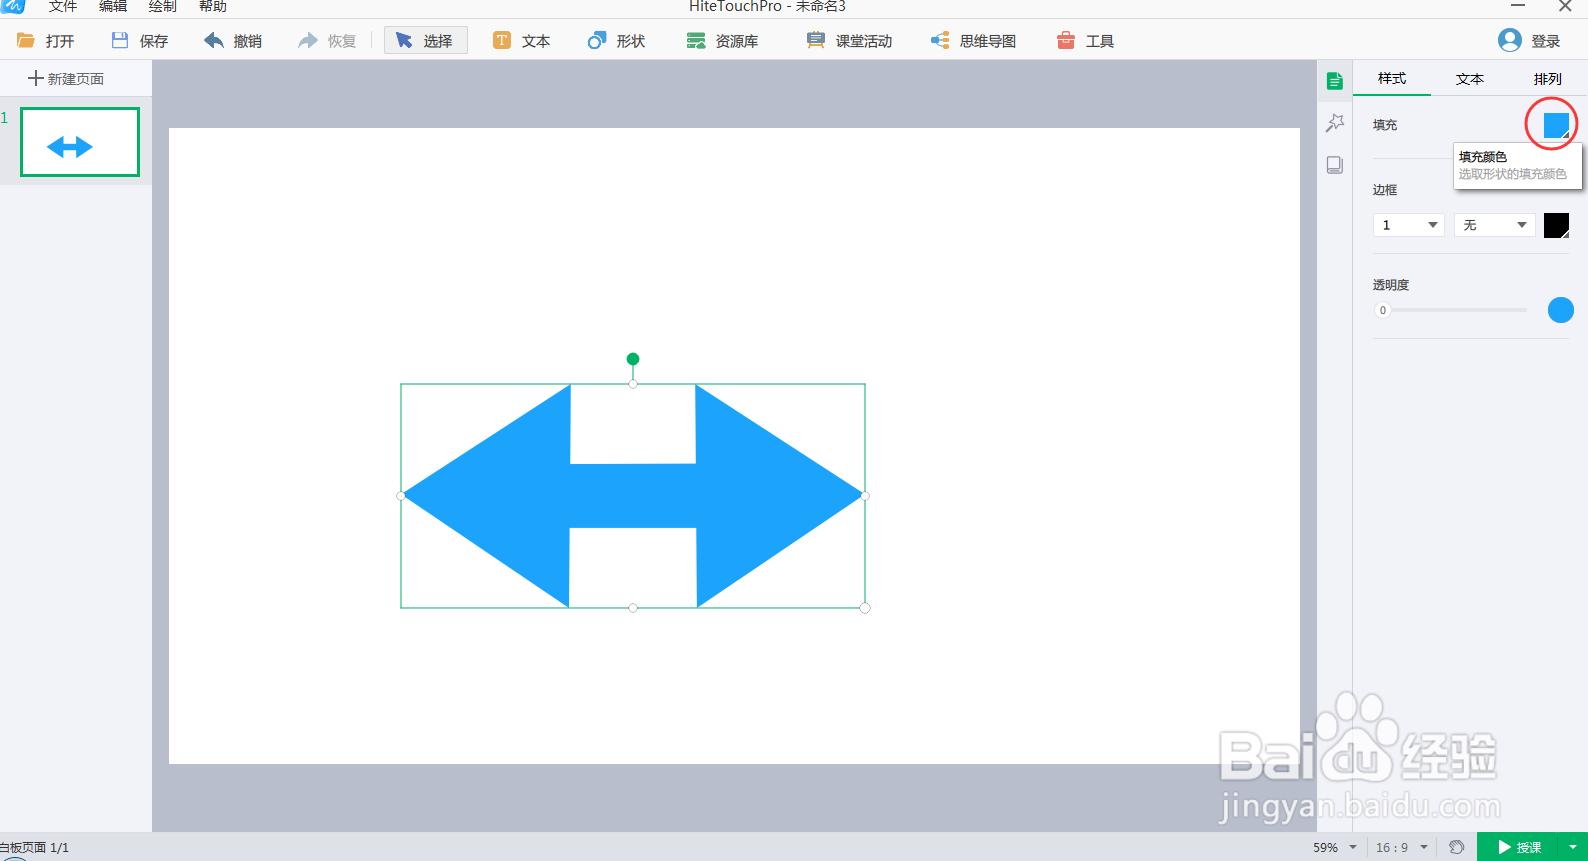The width and height of the screenshot is (1588, 861).
Task: Redo action with 恢复
Action: coord(327,40)
